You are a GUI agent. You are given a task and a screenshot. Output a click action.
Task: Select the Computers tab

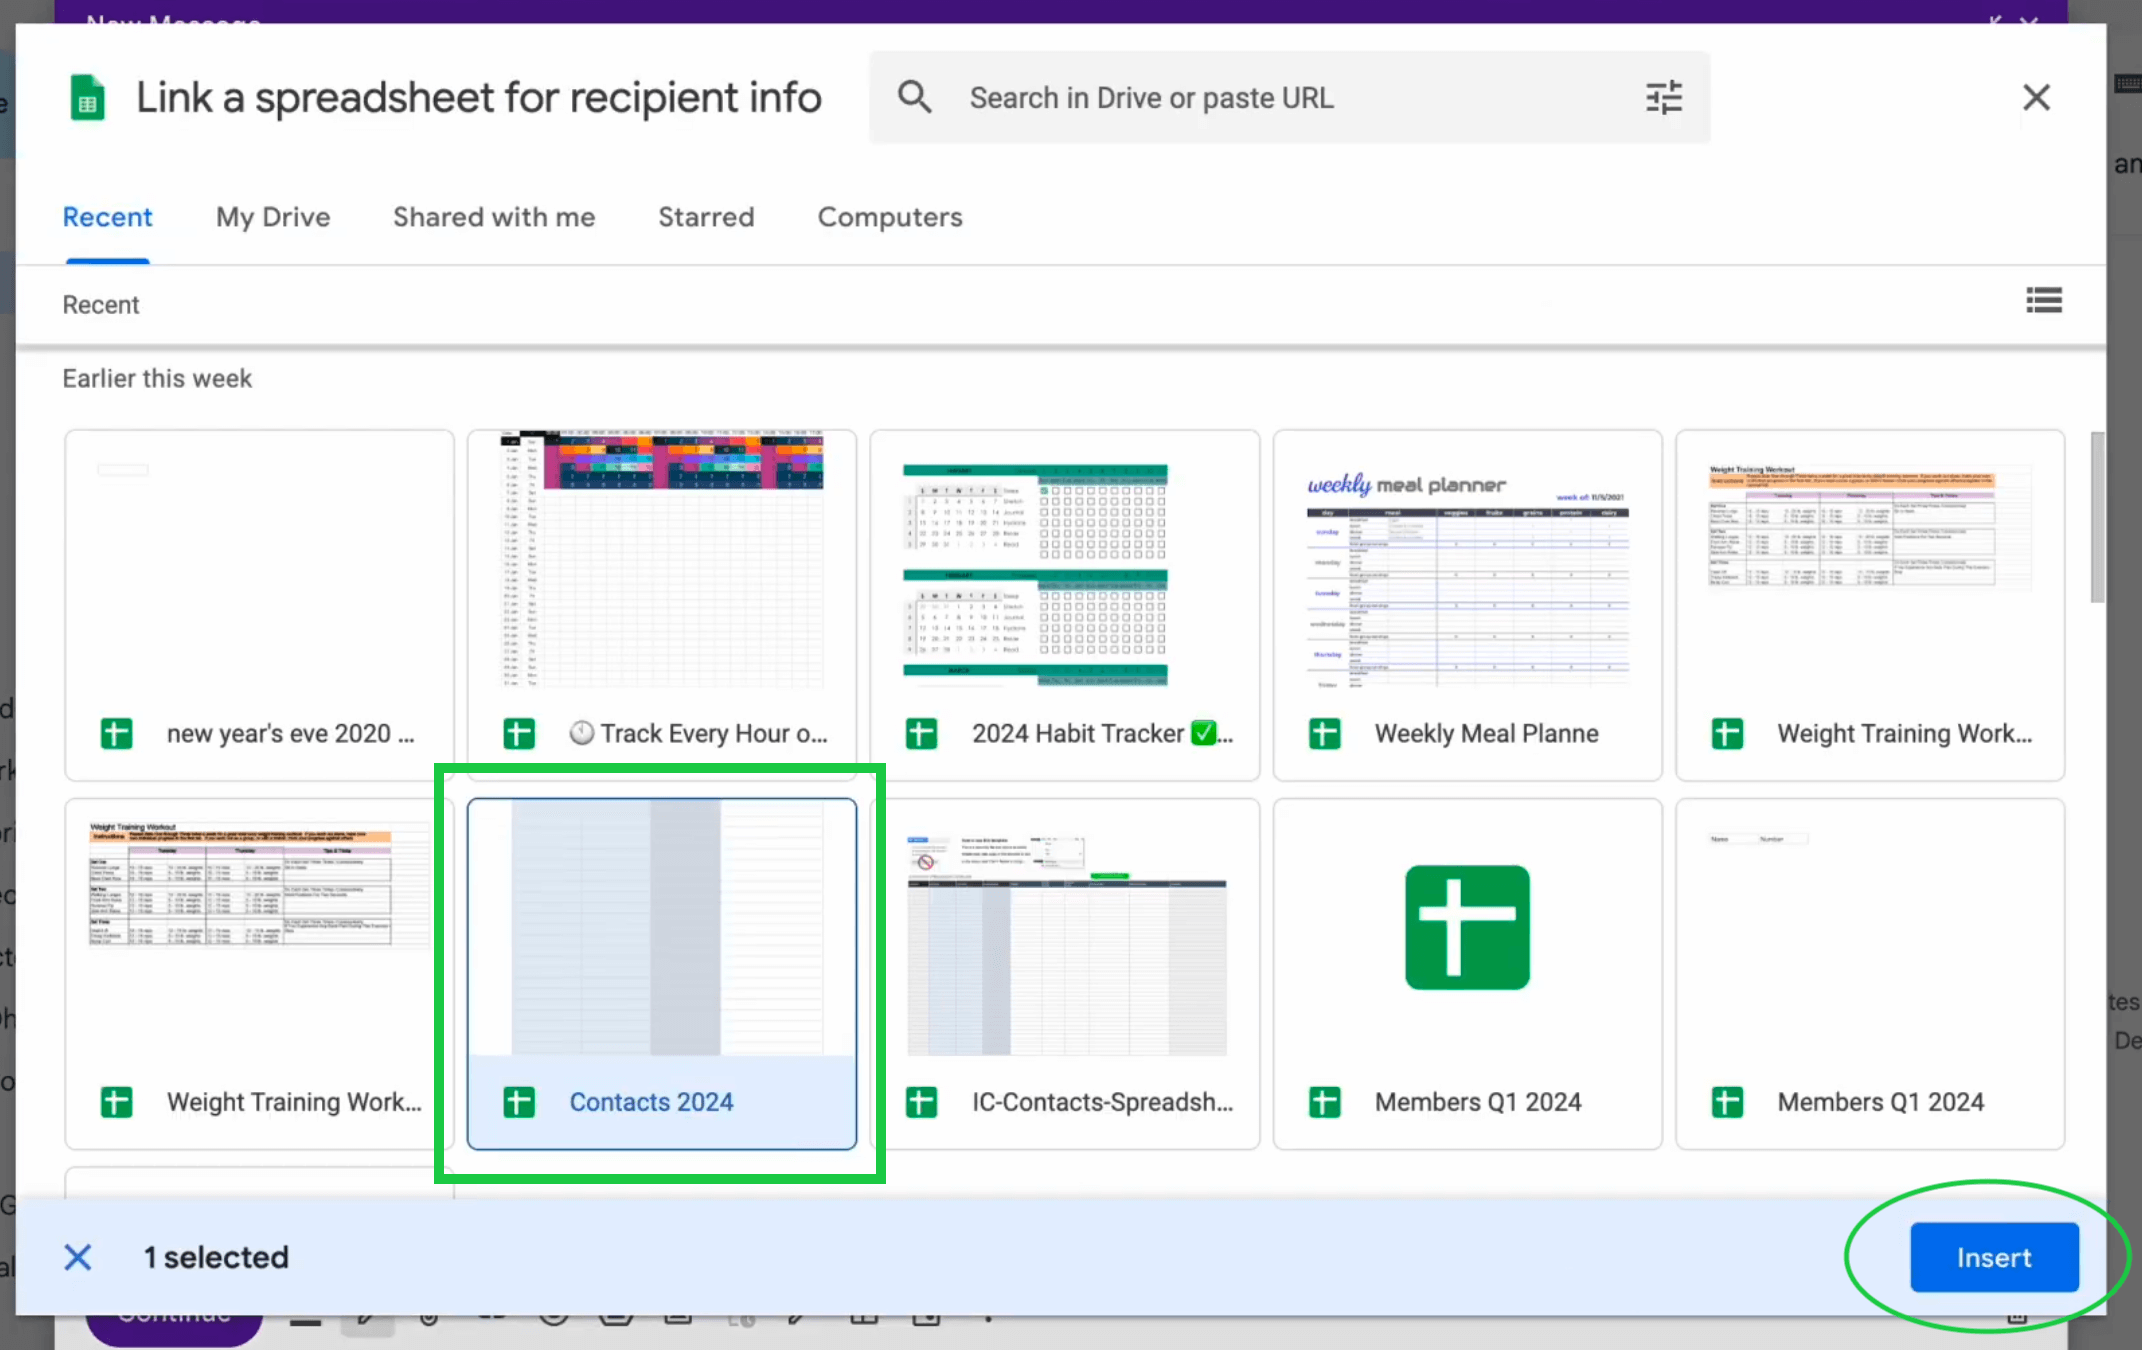(890, 217)
